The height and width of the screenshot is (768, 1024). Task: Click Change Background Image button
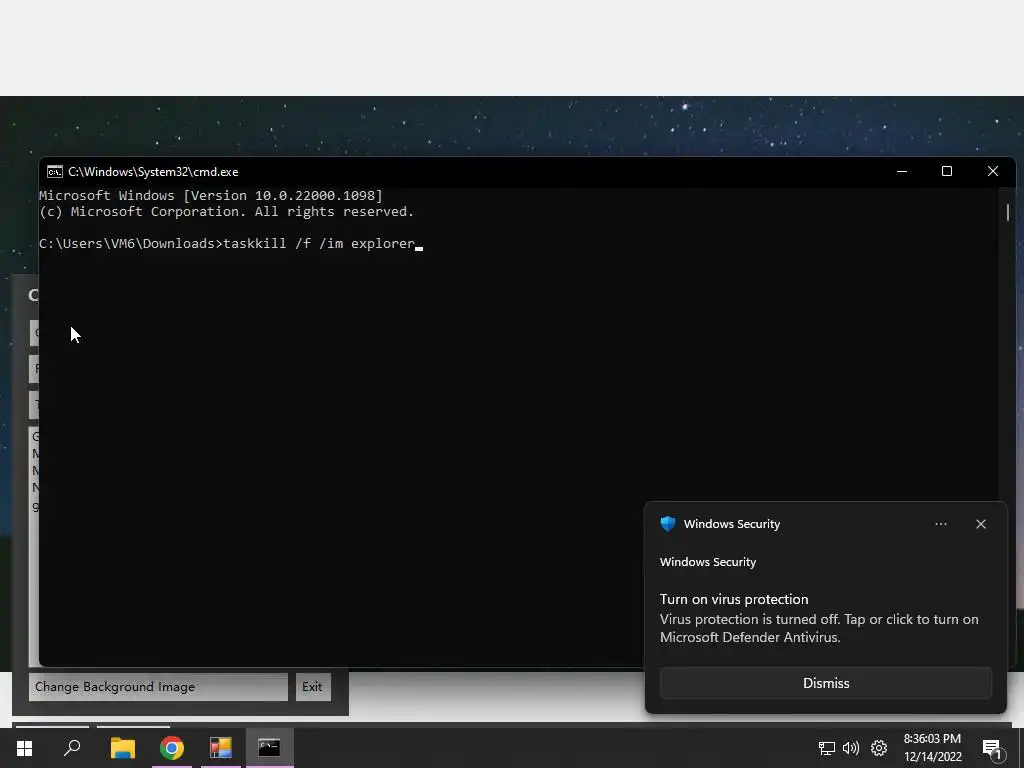click(x=158, y=687)
